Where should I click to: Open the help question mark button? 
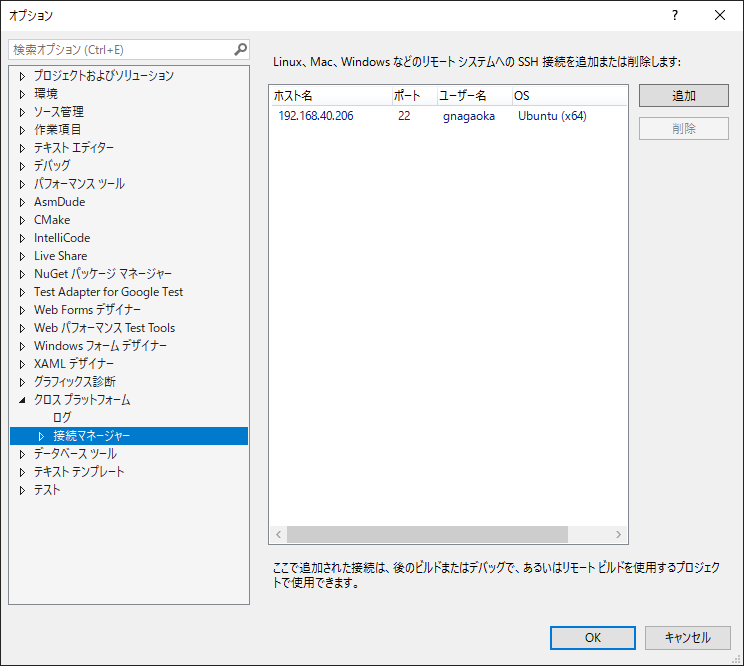click(675, 15)
